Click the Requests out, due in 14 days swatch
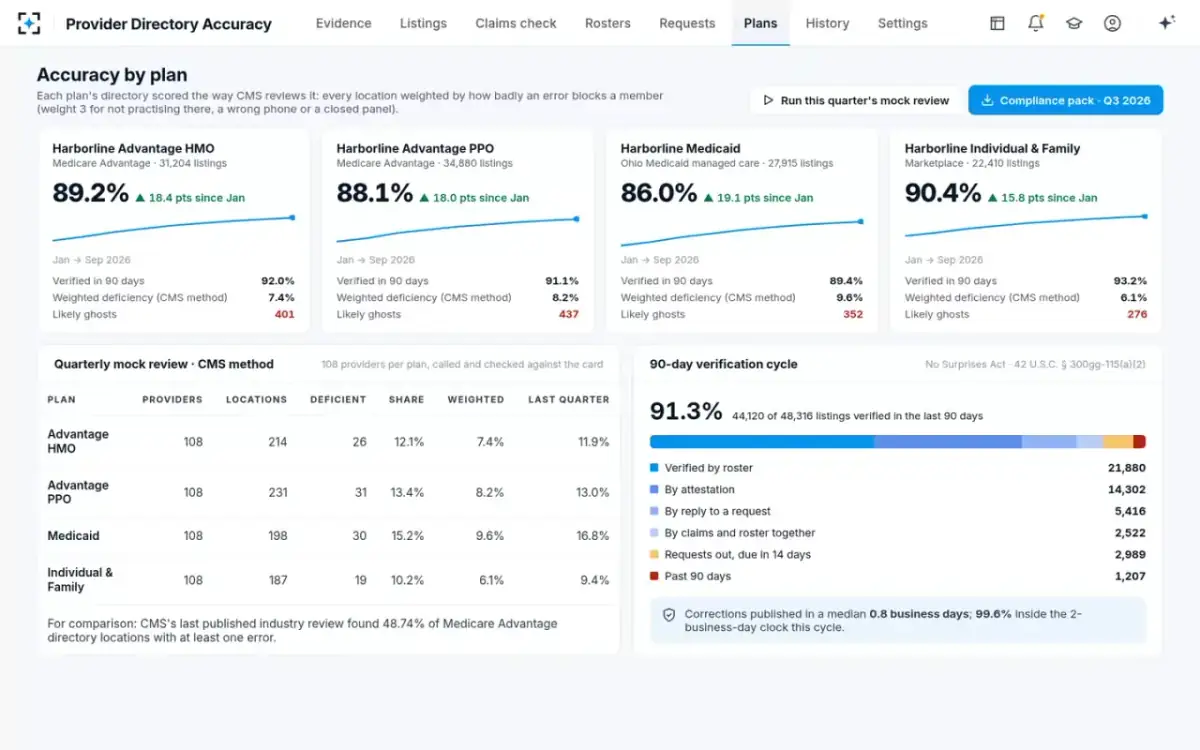The height and width of the screenshot is (750, 1200). click(654, 555)
